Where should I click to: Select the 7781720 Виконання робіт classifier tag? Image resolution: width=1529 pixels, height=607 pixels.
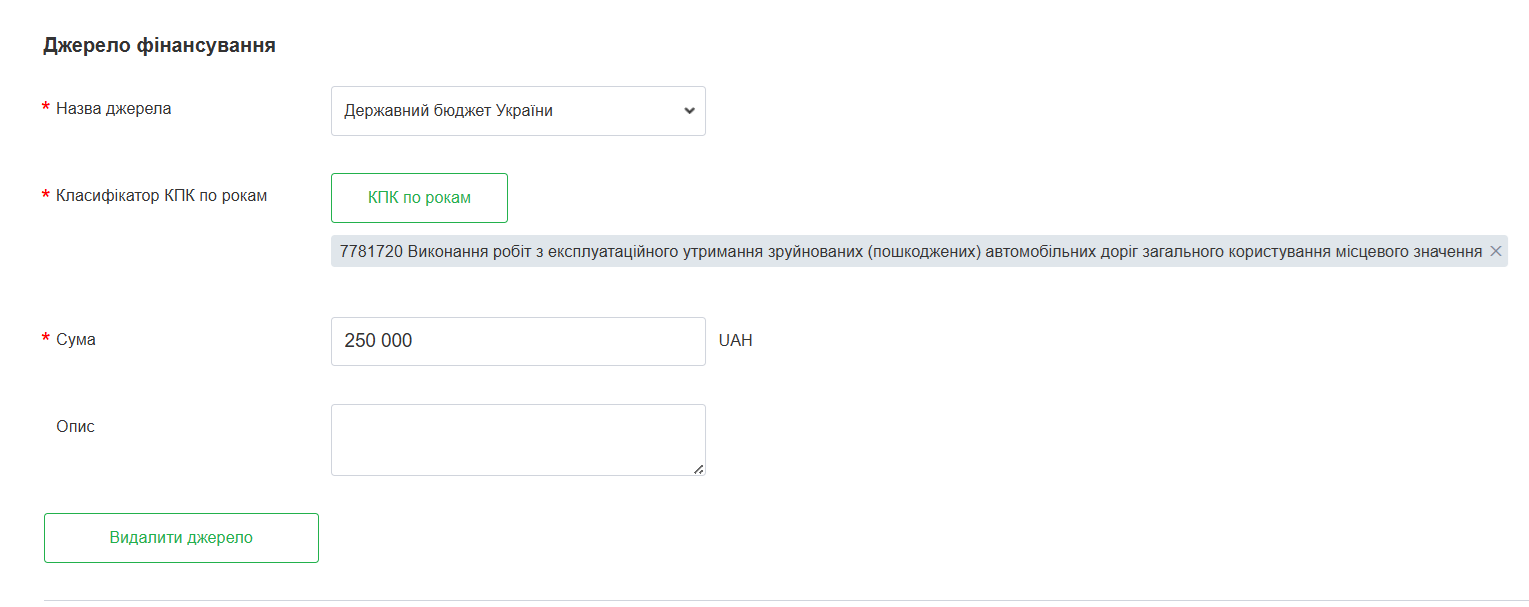(x=910, y=252)
